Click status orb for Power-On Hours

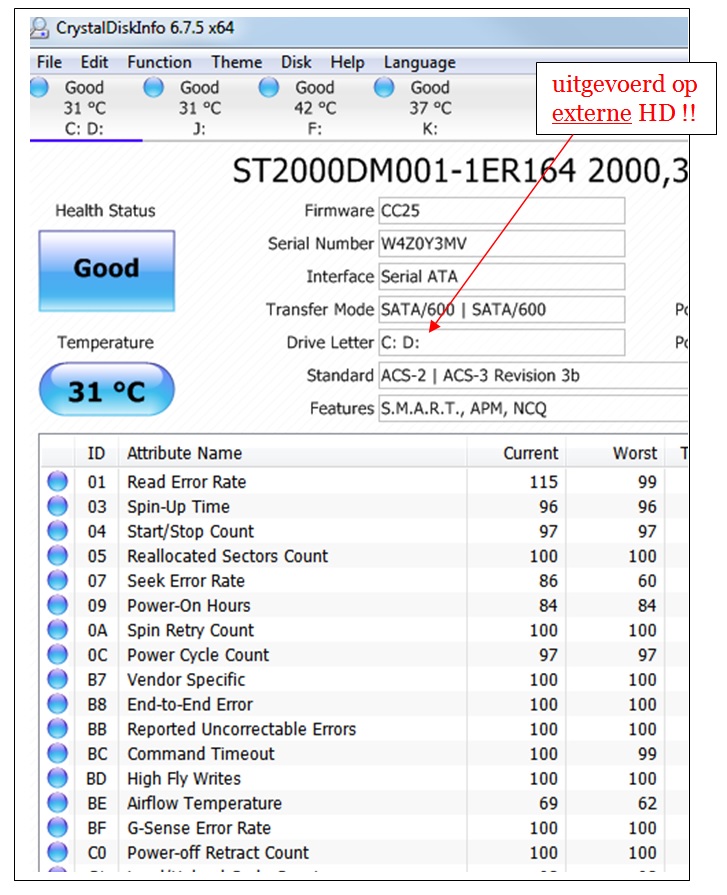57,605
